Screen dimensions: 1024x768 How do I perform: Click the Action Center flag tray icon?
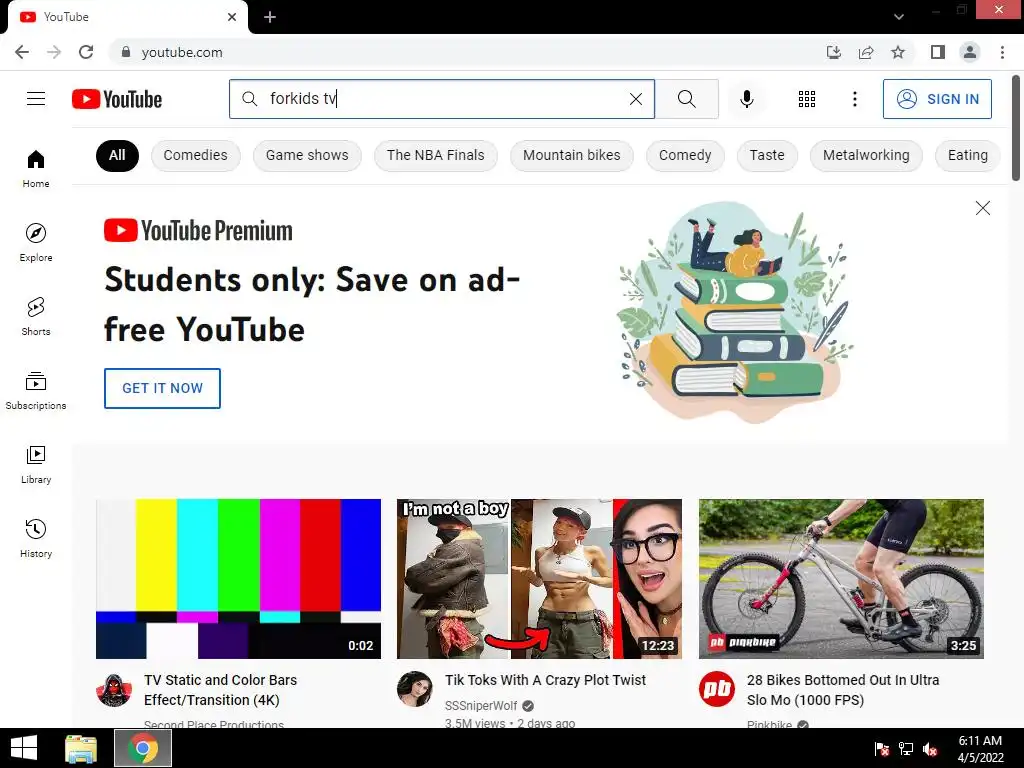882,748
